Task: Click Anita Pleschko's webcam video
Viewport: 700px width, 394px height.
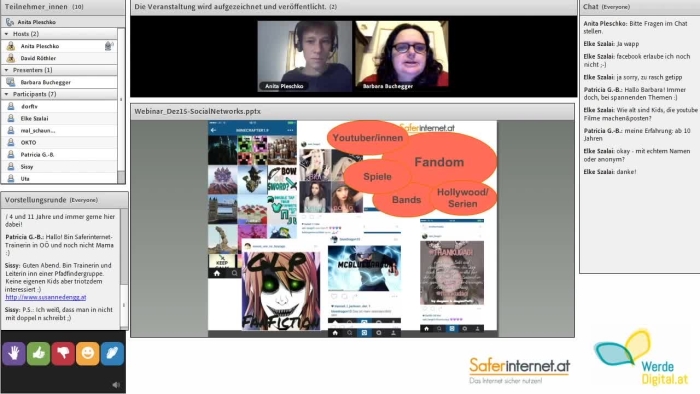Action: point(304,56)
